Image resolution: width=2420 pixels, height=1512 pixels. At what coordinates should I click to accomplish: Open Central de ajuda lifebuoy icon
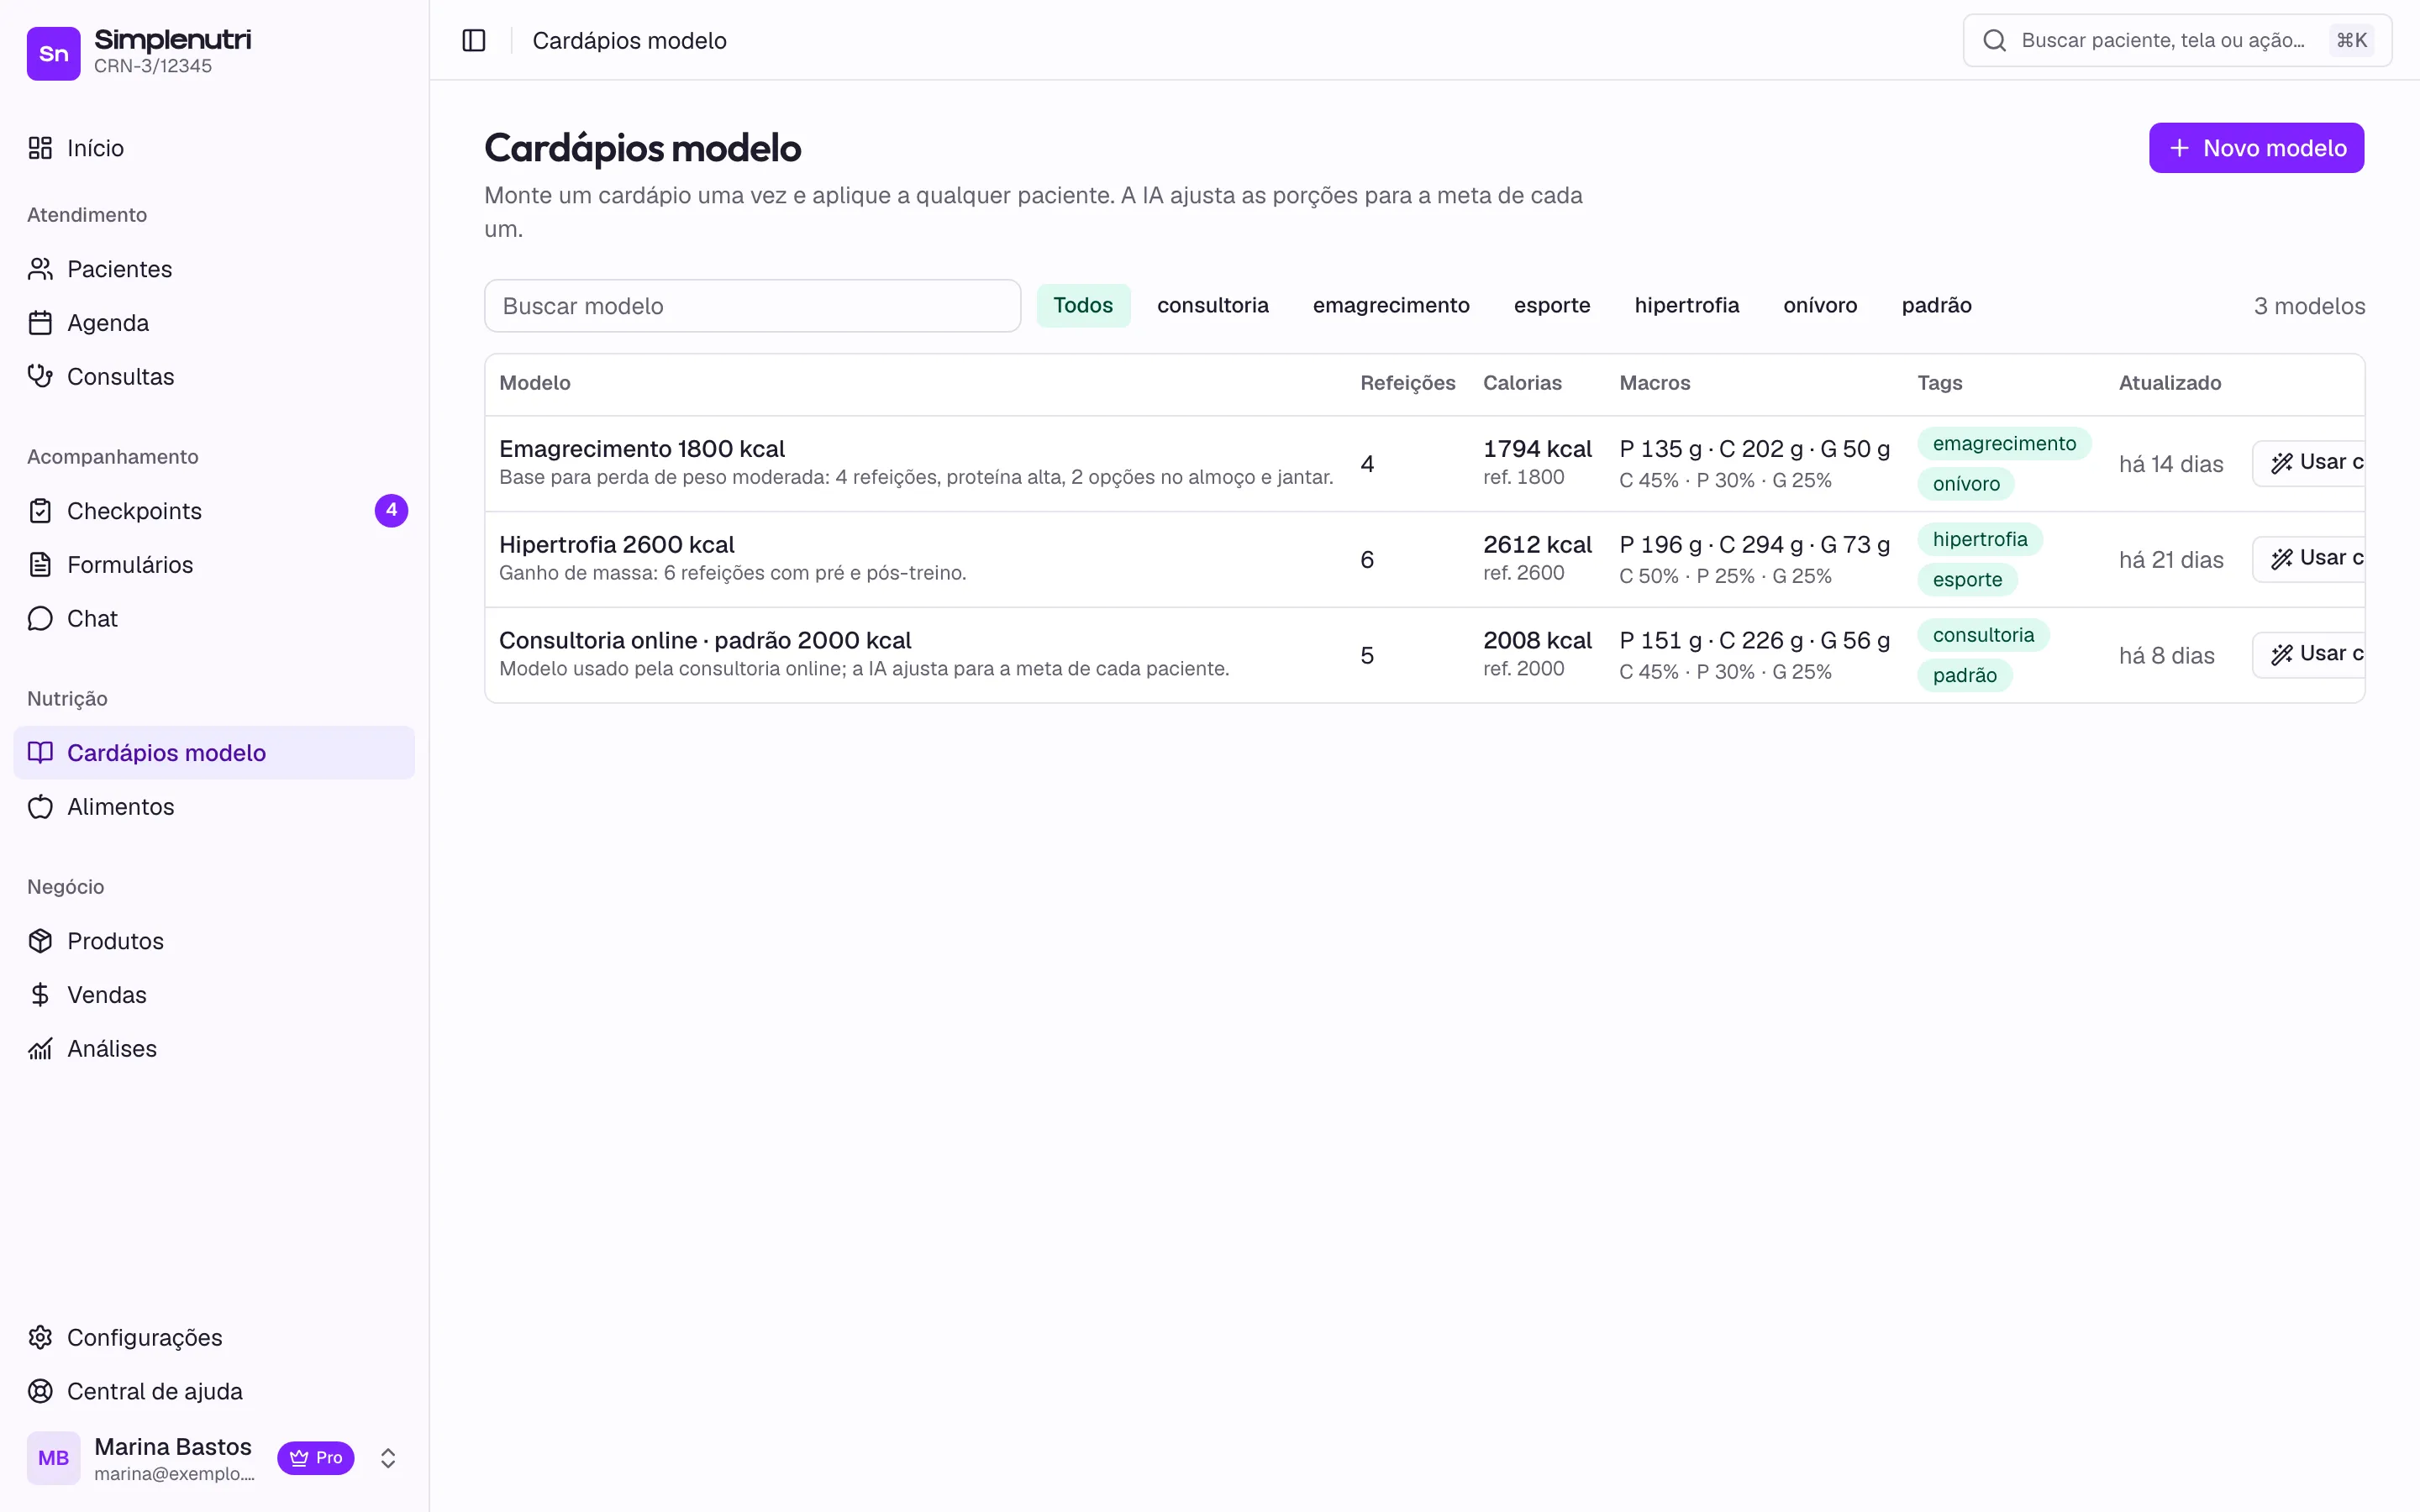pos(40,1392)
